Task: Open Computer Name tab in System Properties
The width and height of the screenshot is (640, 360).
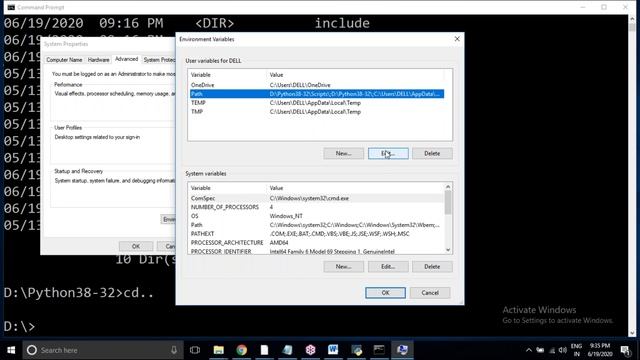Action: tap(64, 60)
